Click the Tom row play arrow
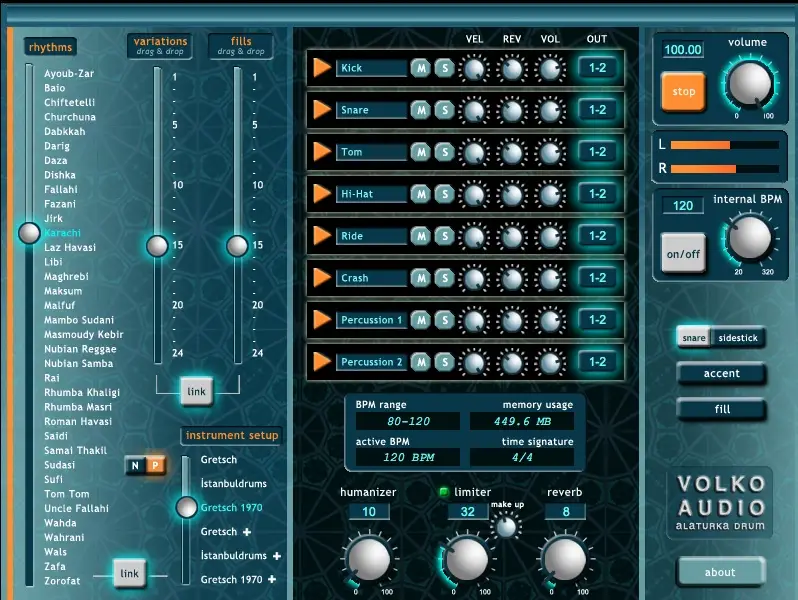The height and width of the screenshot is (600, 798). (322, 151)
